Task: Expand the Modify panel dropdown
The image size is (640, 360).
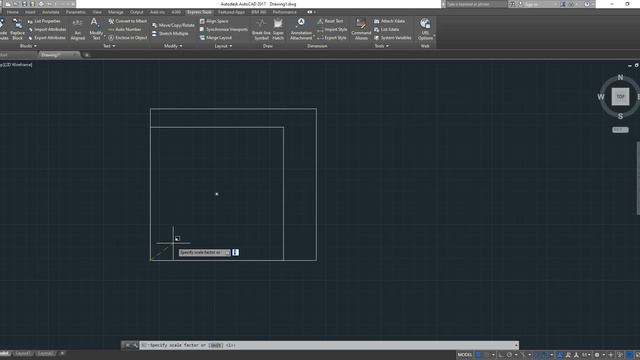Action: [173, 46]
